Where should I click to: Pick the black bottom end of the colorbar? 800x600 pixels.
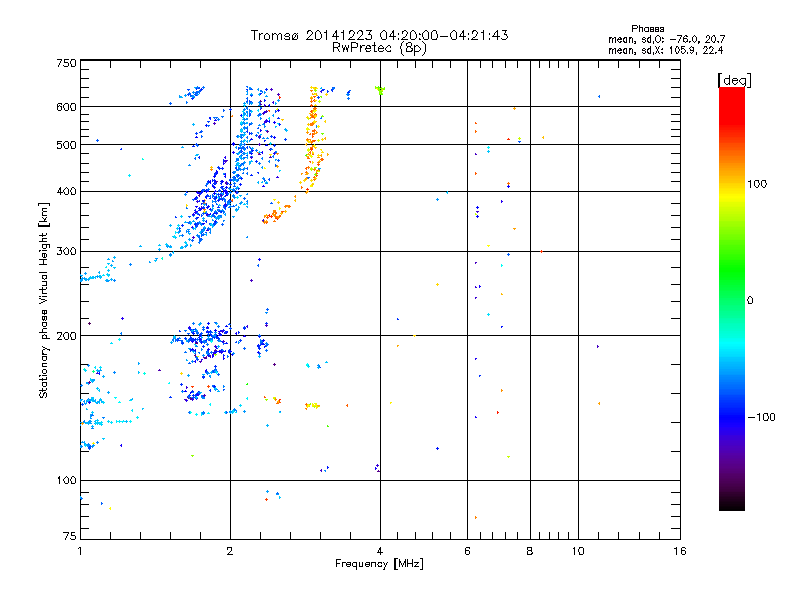point(732,505)
